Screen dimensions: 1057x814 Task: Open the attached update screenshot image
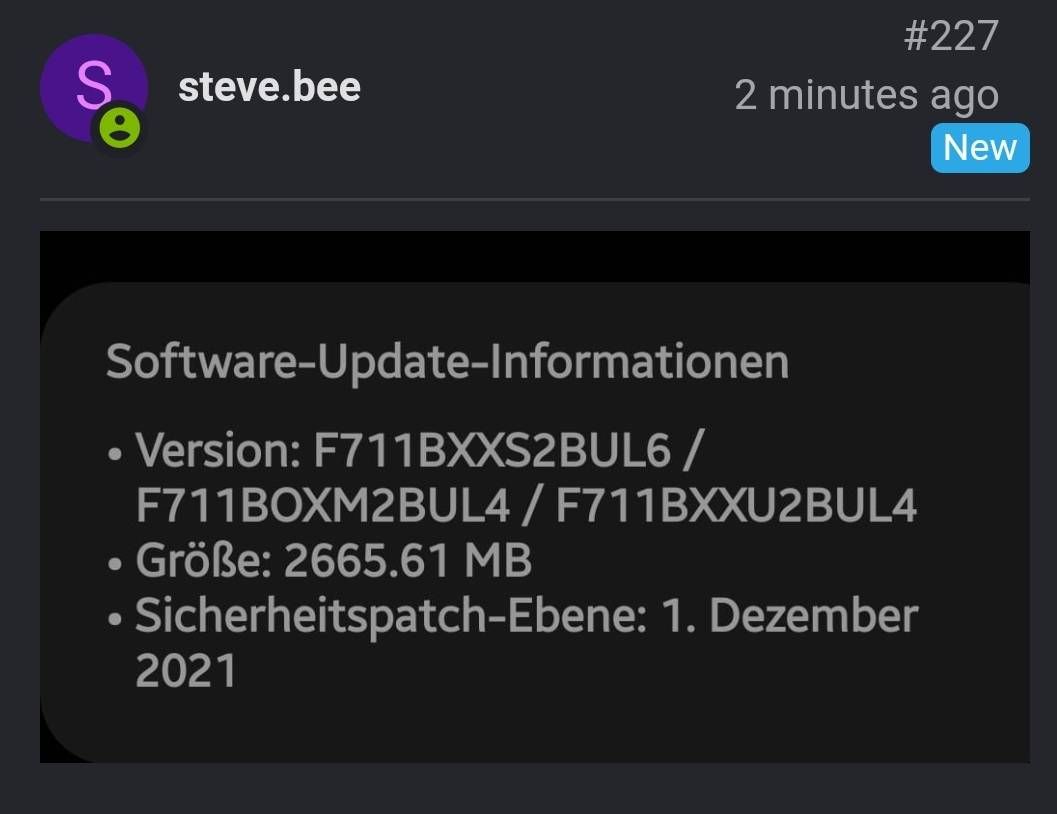535,497
